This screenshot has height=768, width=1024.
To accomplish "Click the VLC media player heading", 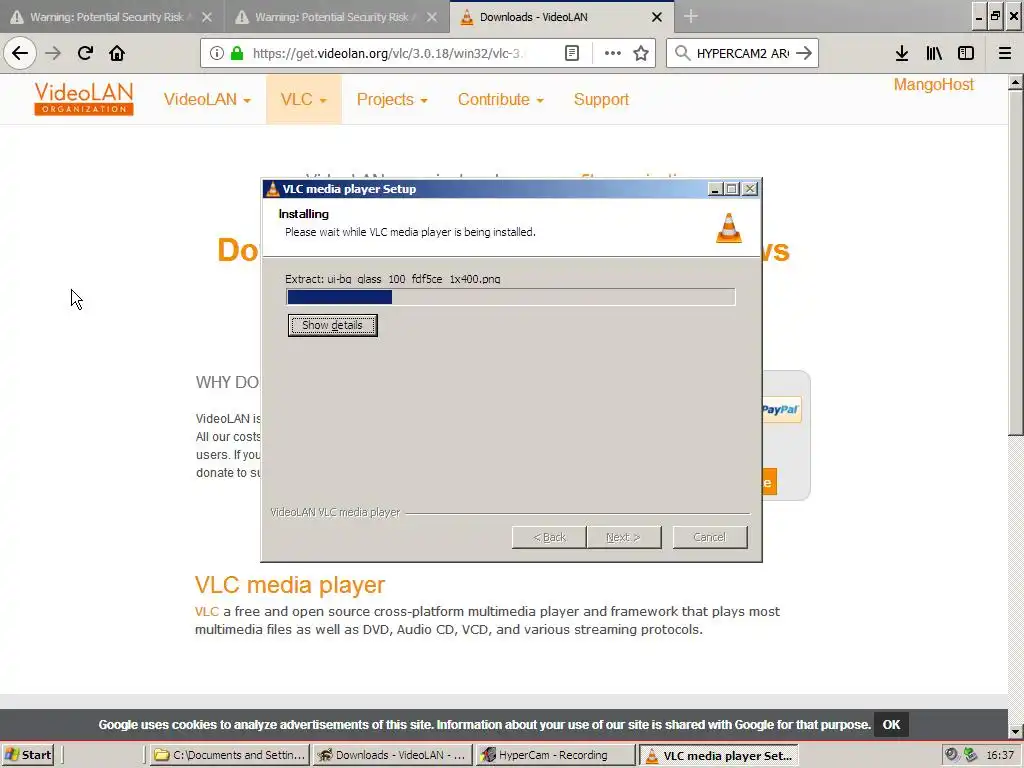I will [x=290, y=585].
